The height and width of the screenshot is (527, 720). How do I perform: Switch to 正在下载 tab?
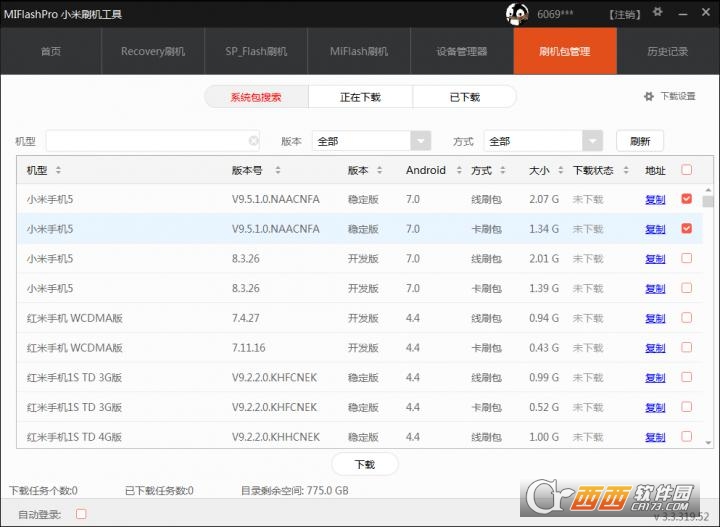(360, 97)
